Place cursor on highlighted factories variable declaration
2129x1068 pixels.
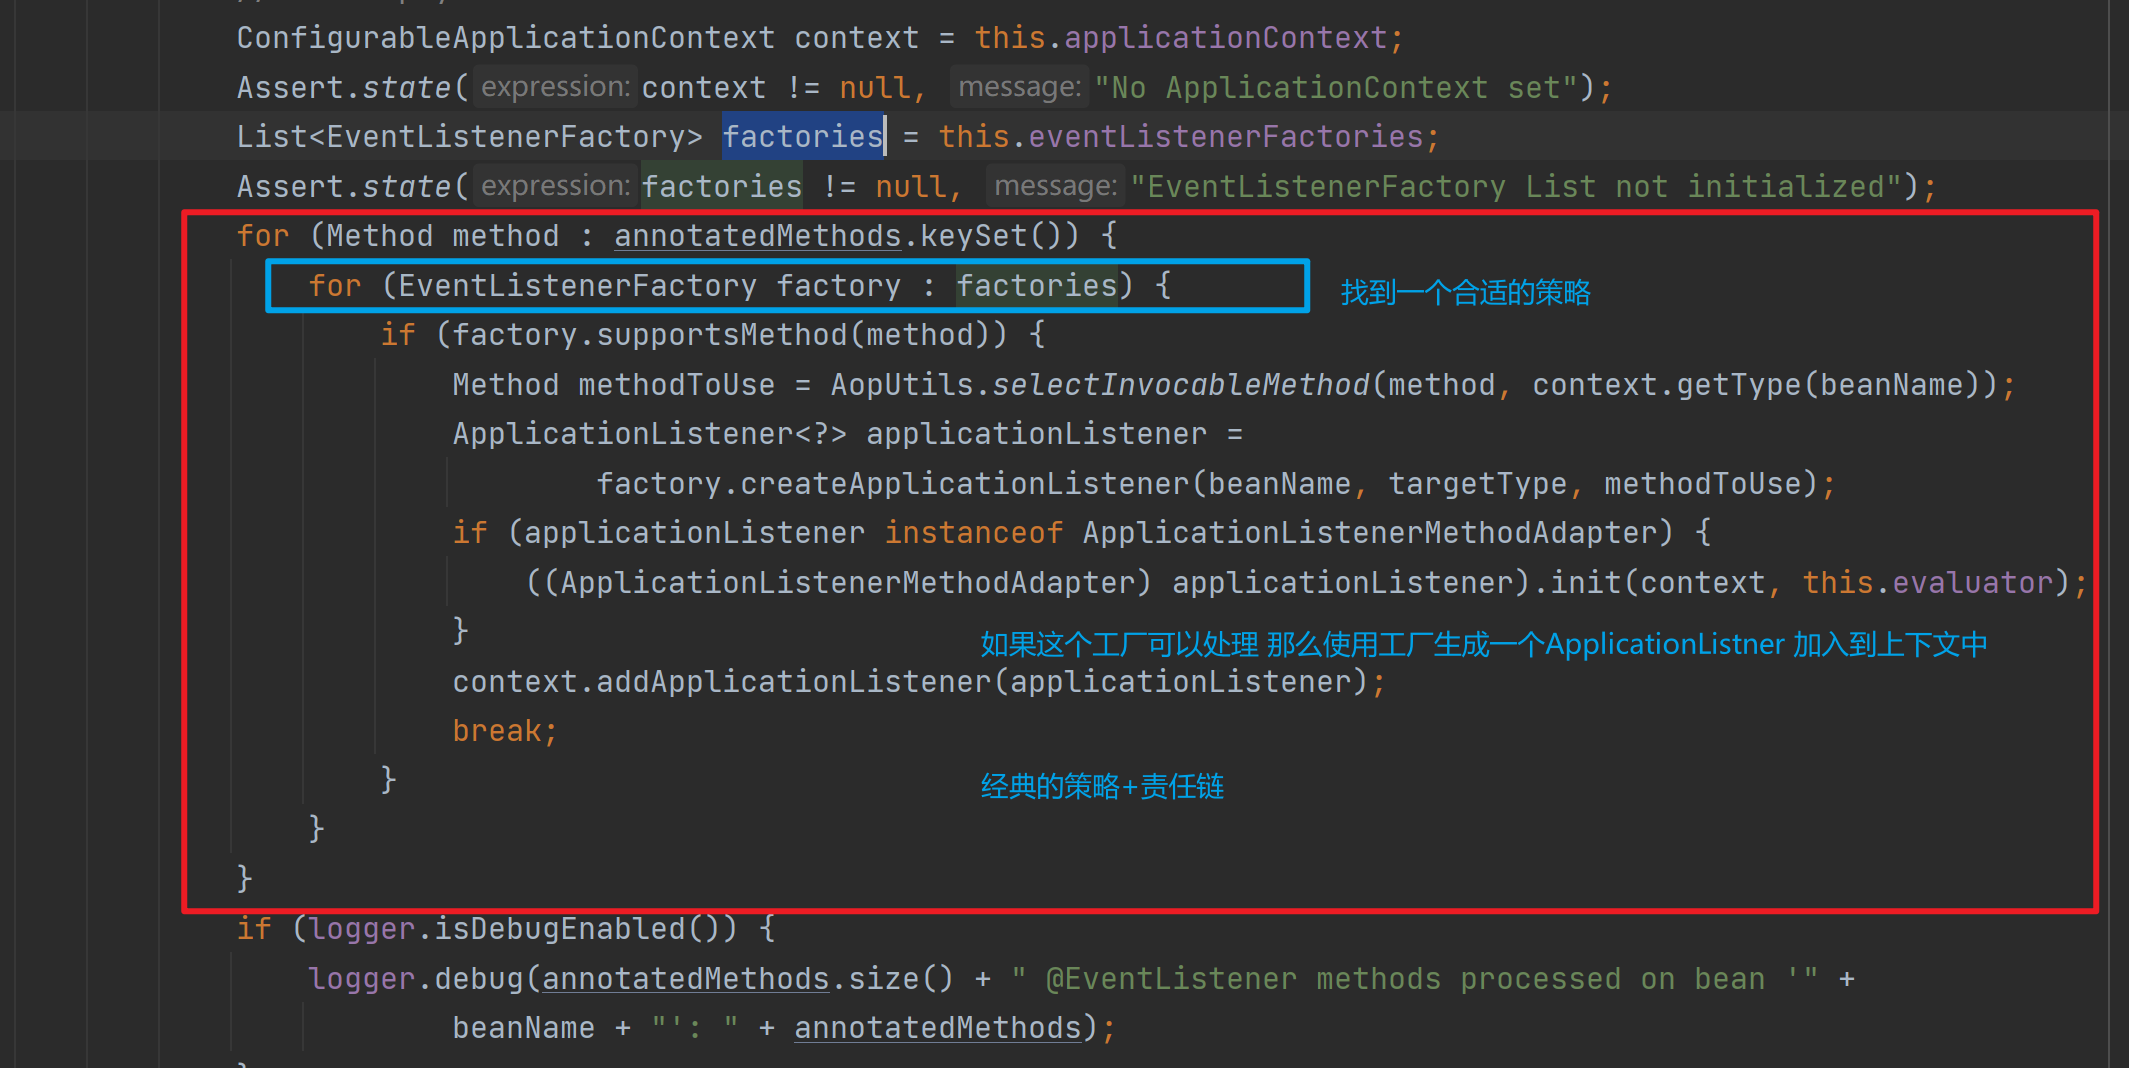pos(803,137)
